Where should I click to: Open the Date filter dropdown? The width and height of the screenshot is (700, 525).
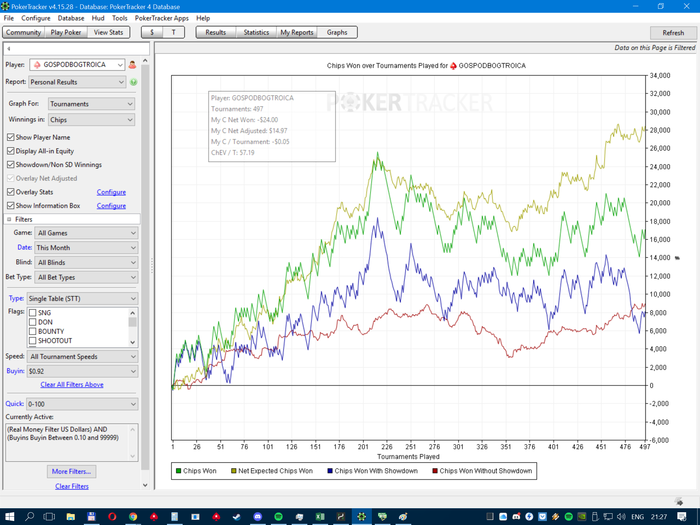click(x=87, y=248)
